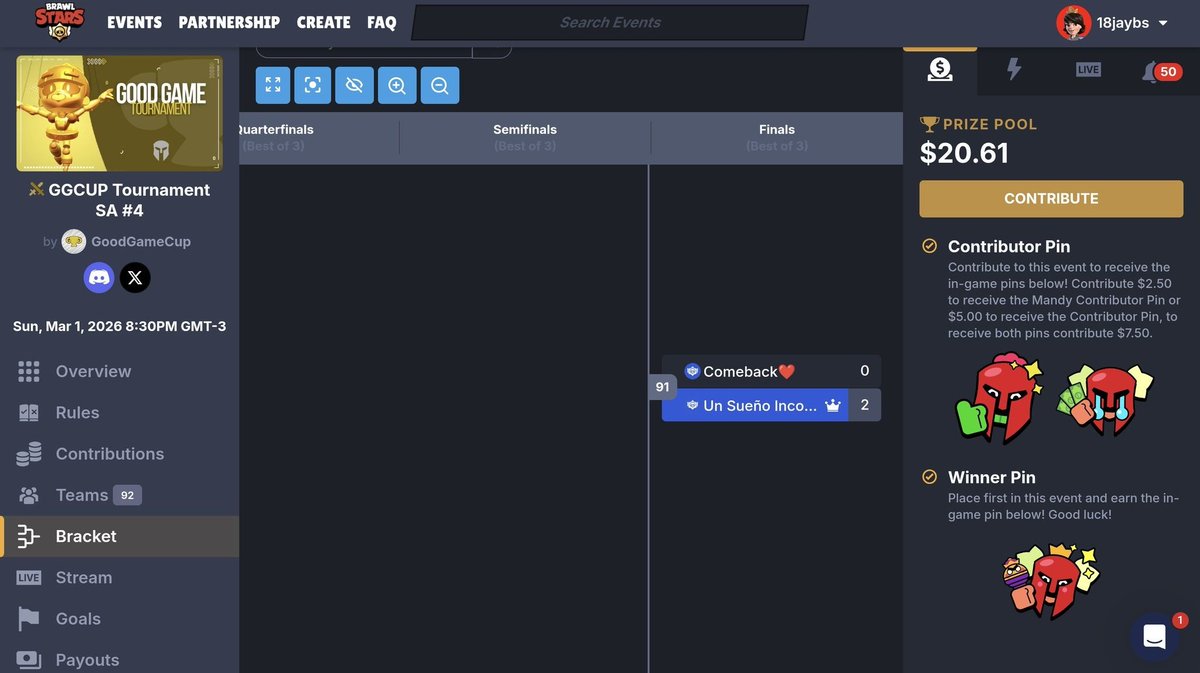Open the Goals section

pos(119,618)
